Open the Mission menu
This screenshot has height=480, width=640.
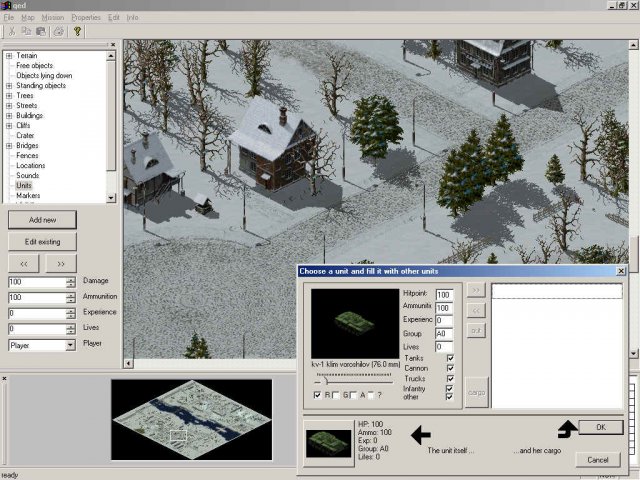point(52,18)
